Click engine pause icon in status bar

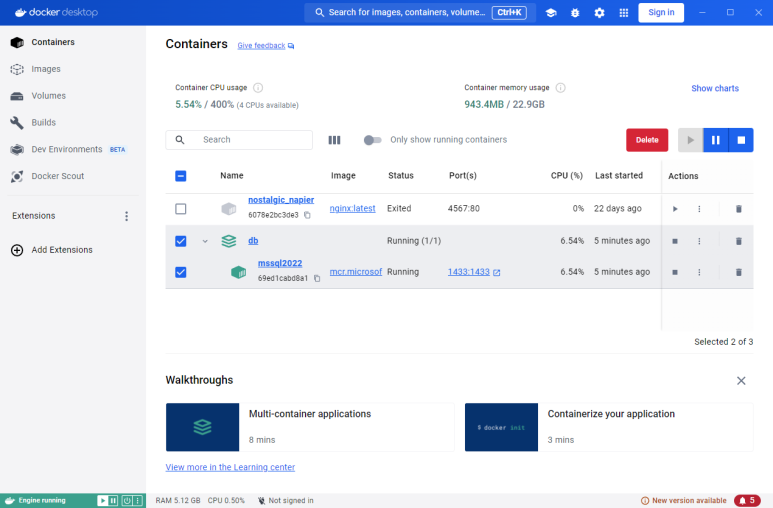113,501
